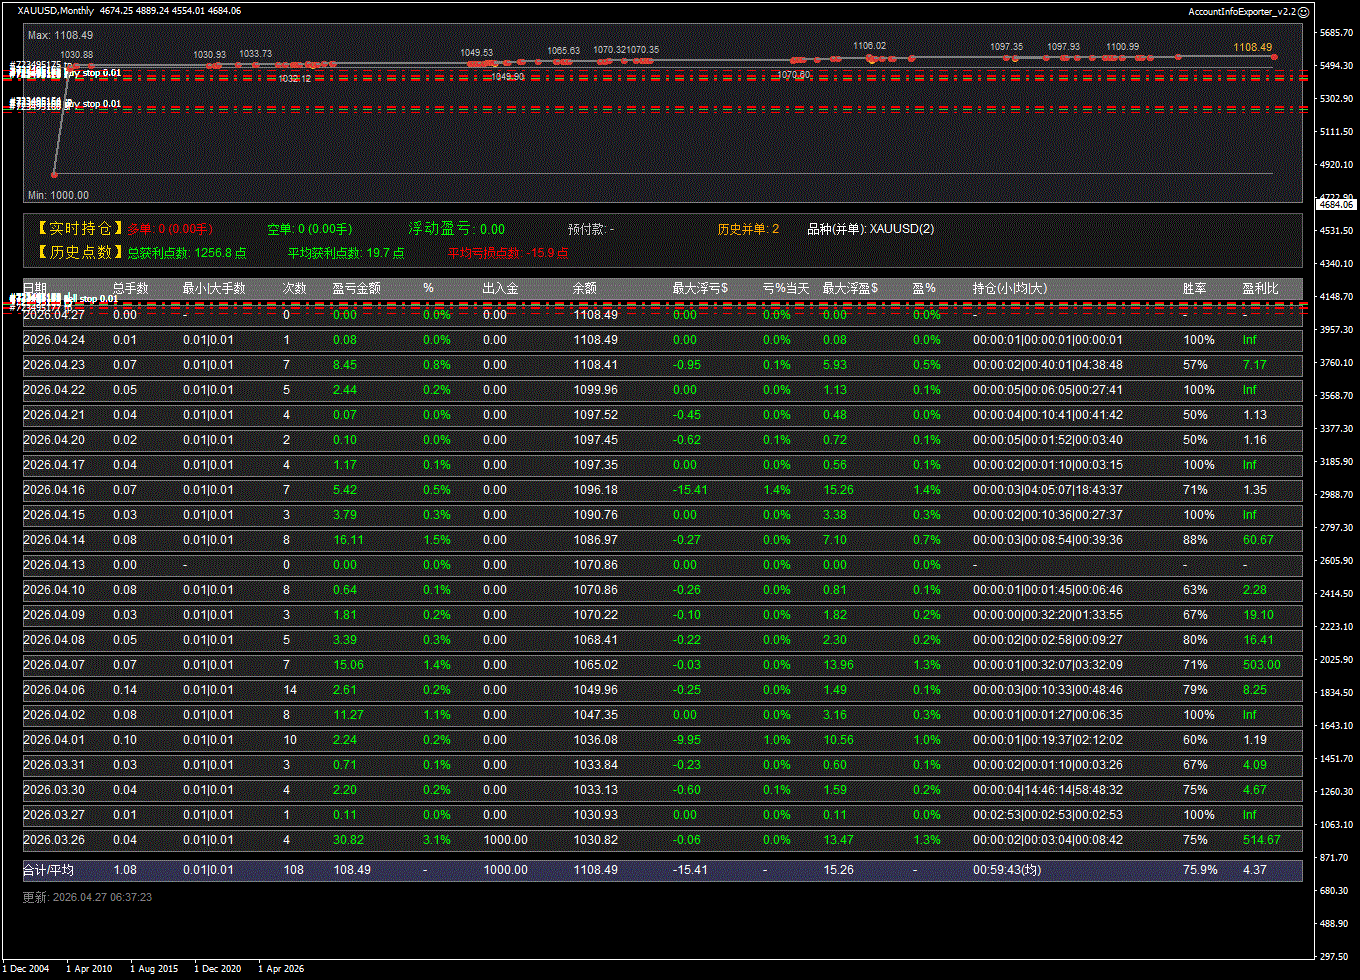Click the 盈亏金额 column header

tap(356, 288)
